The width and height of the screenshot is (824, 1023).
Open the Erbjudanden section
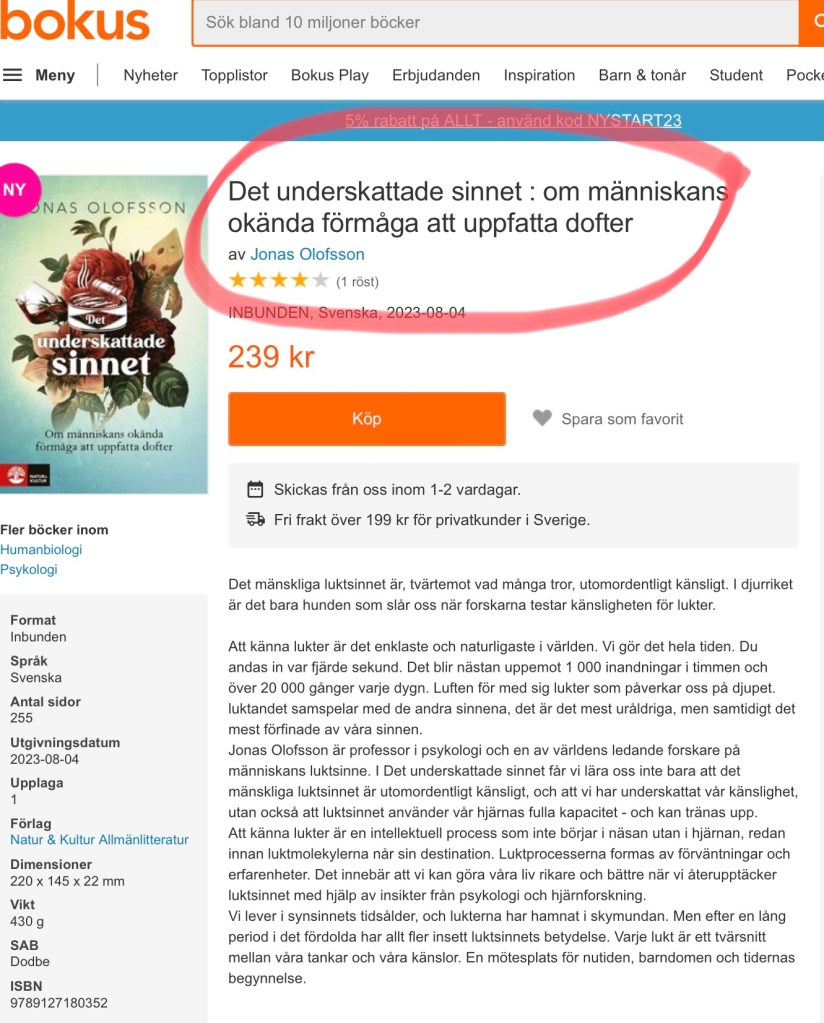point(436,75)
